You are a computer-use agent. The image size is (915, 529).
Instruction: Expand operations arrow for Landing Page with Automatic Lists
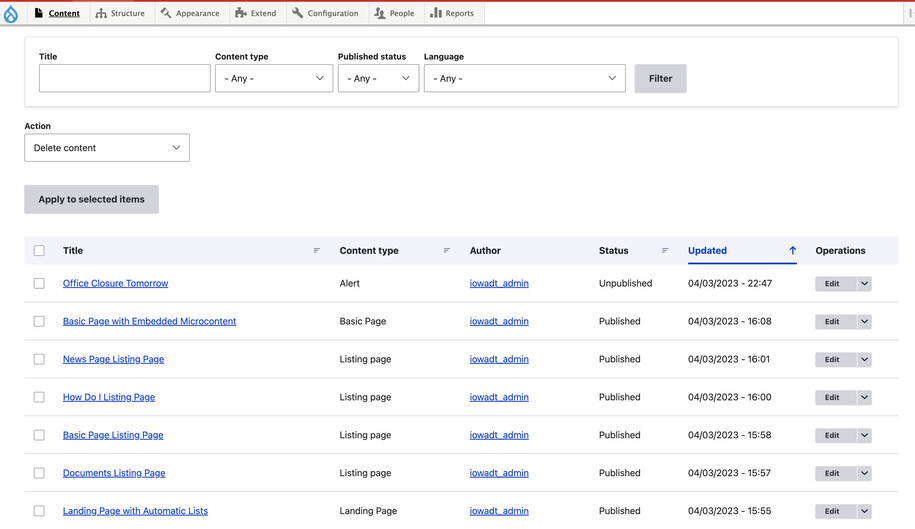(x=864, y=511)
